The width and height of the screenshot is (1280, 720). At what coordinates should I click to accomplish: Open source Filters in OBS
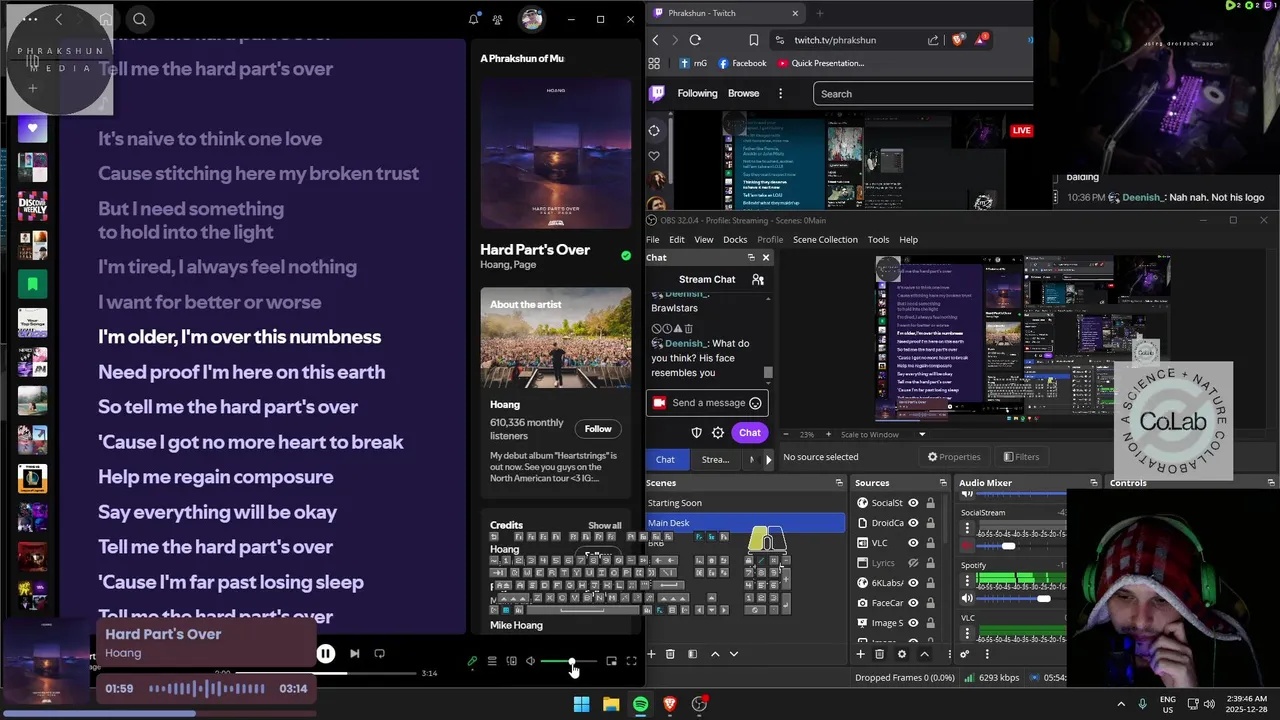pos(1021,457)
